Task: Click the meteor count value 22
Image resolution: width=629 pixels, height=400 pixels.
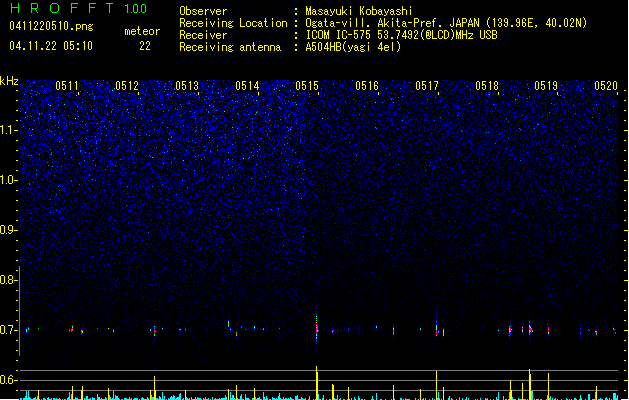Action: pyautogui.click(x=145, y=46)
